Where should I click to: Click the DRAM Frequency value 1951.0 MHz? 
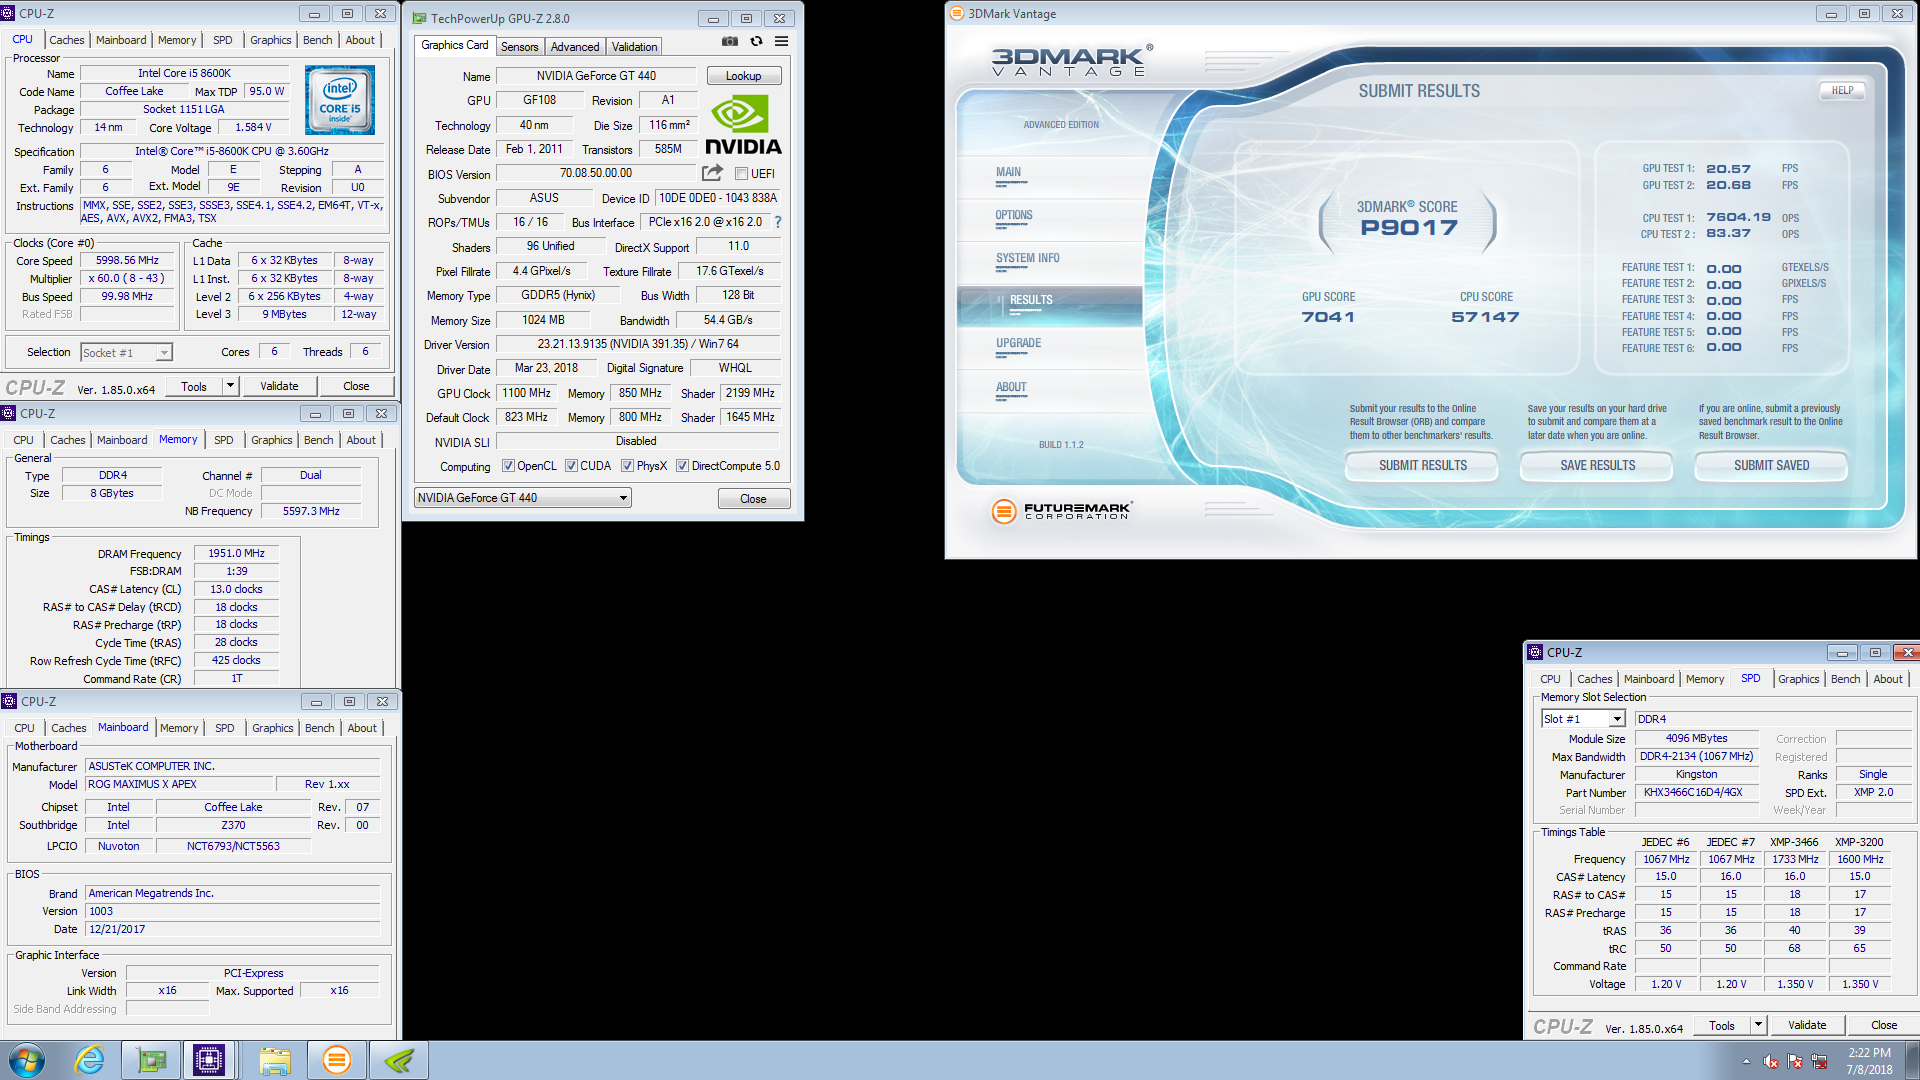tap(236, 553)
